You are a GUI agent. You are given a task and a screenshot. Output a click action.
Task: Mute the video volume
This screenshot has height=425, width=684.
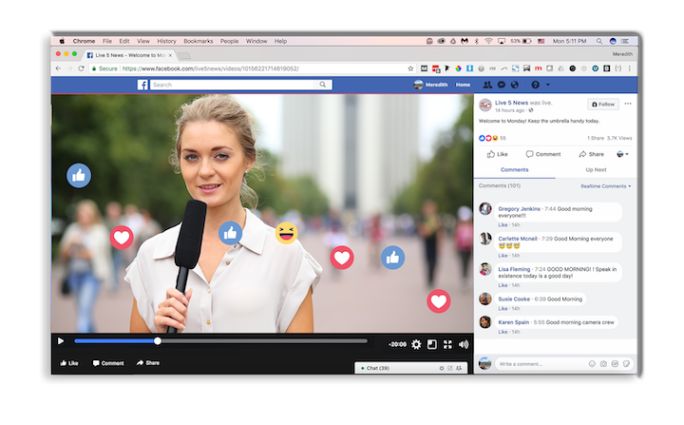tap(463, 344)
